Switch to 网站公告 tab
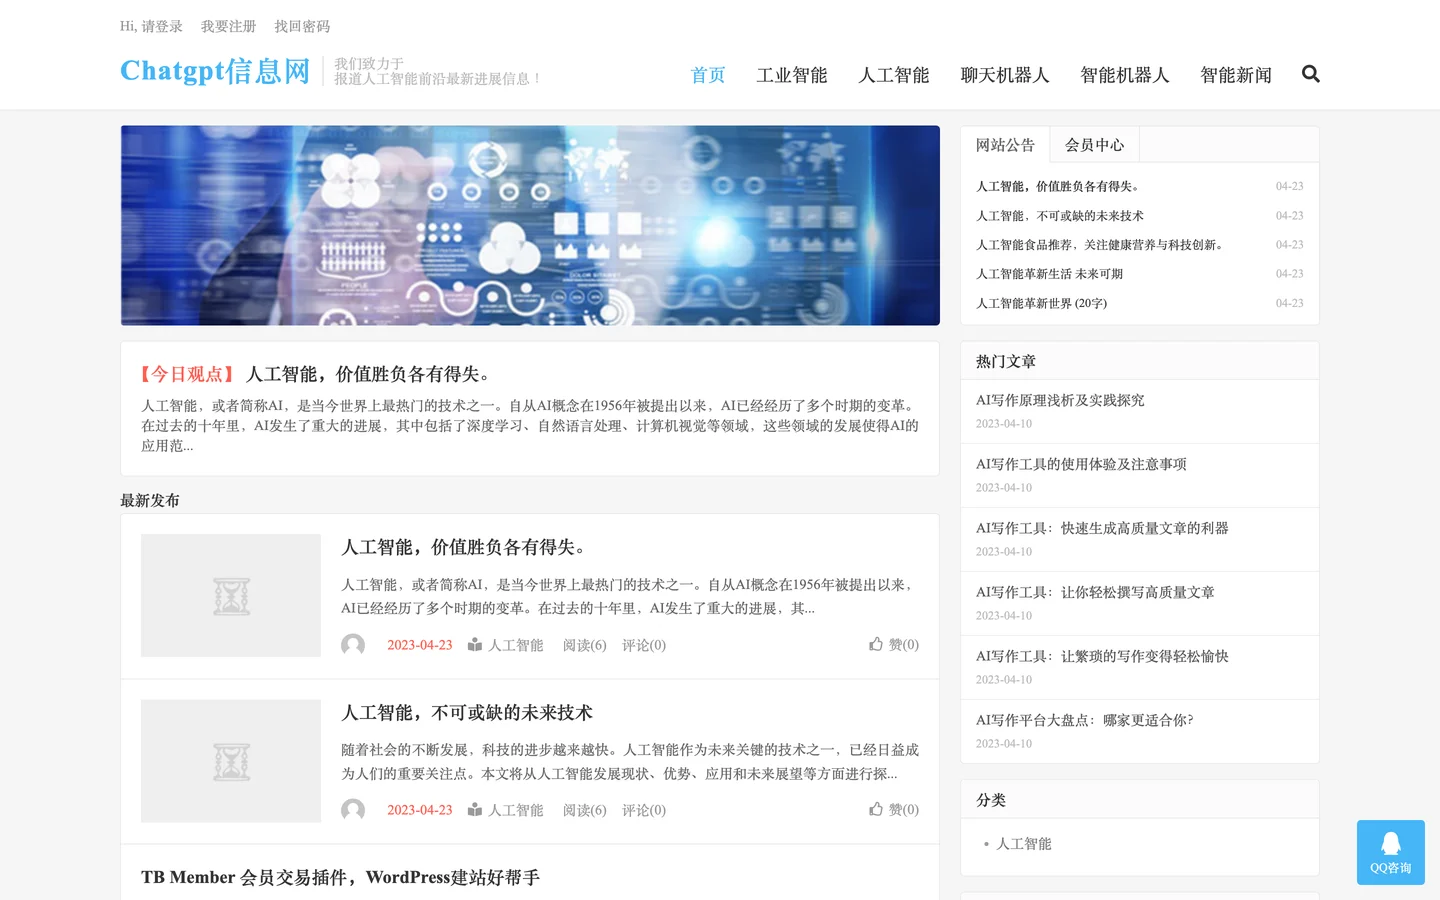The height and width of the screenshot is (900, 1440). click(1005, 145)
